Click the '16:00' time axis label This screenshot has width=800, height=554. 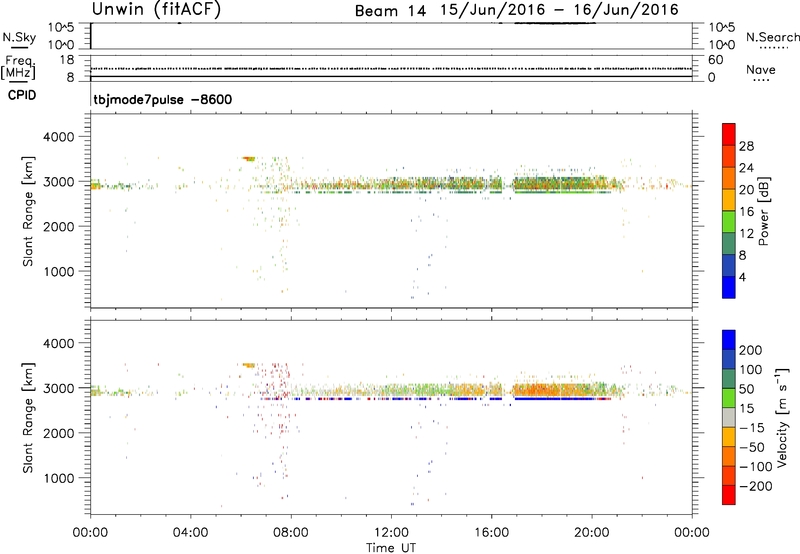point(491,533)
